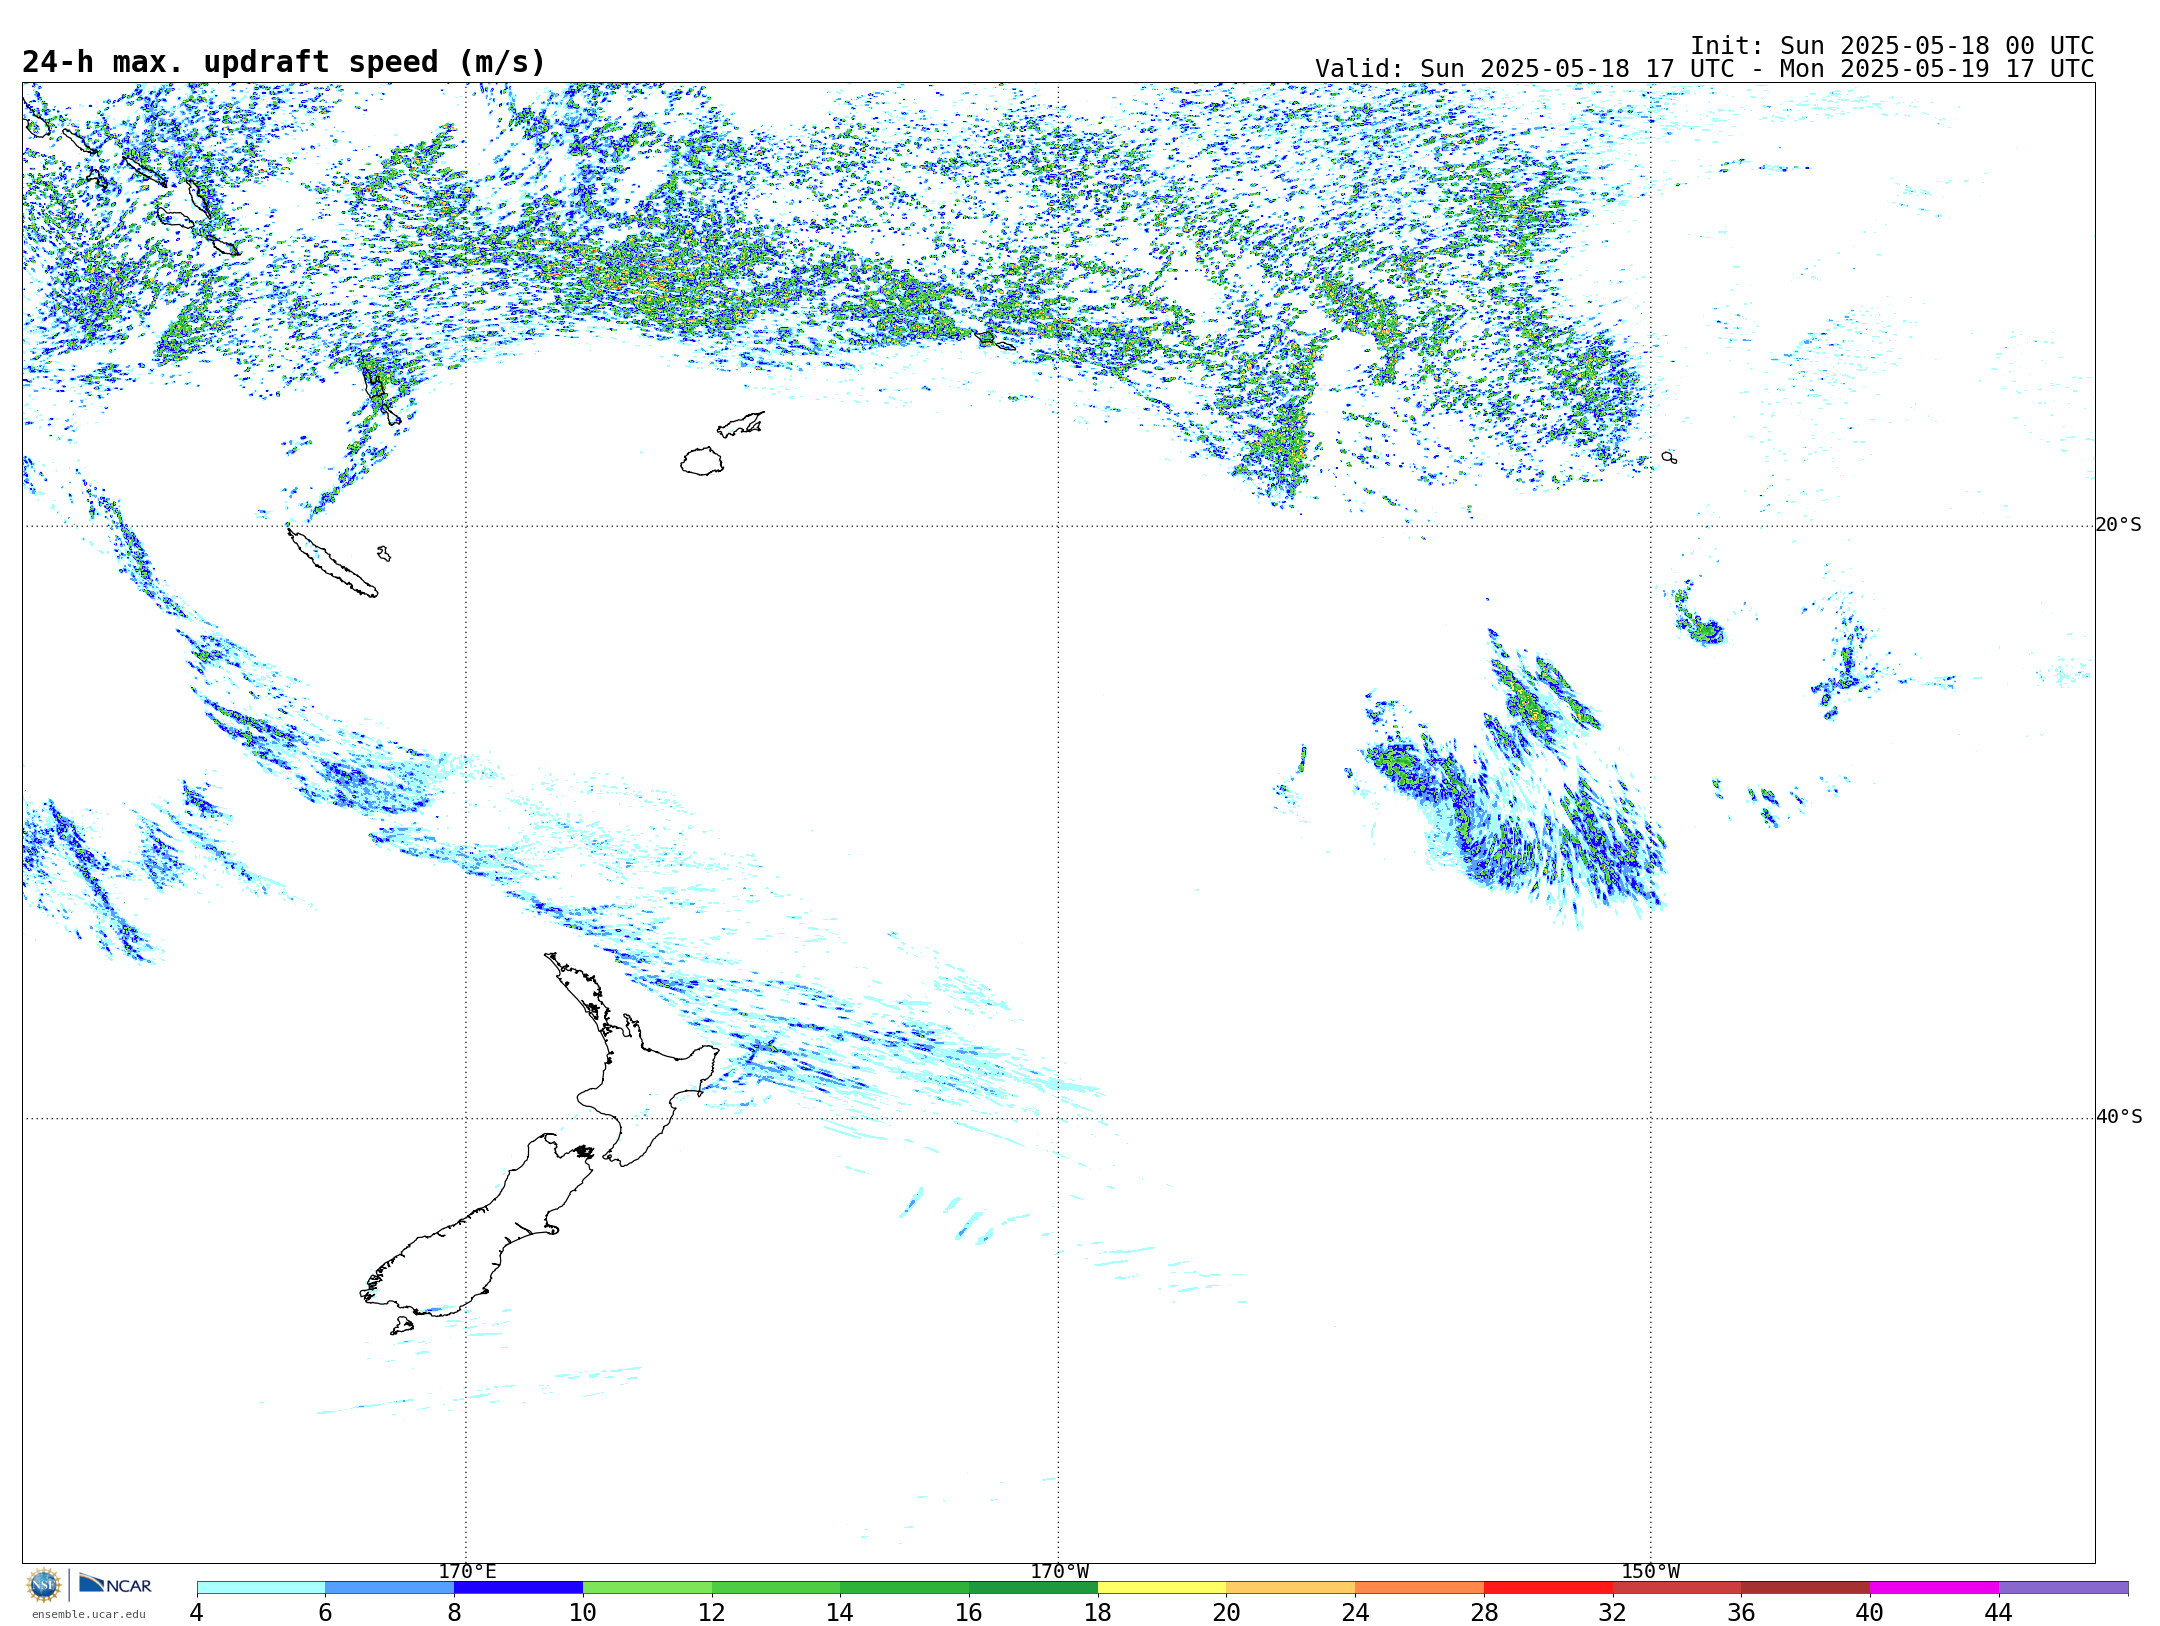Click the light orange 20-24 colorbar swatch
This screenshot has height=1626, width=2160.
pos(1290,1588)
